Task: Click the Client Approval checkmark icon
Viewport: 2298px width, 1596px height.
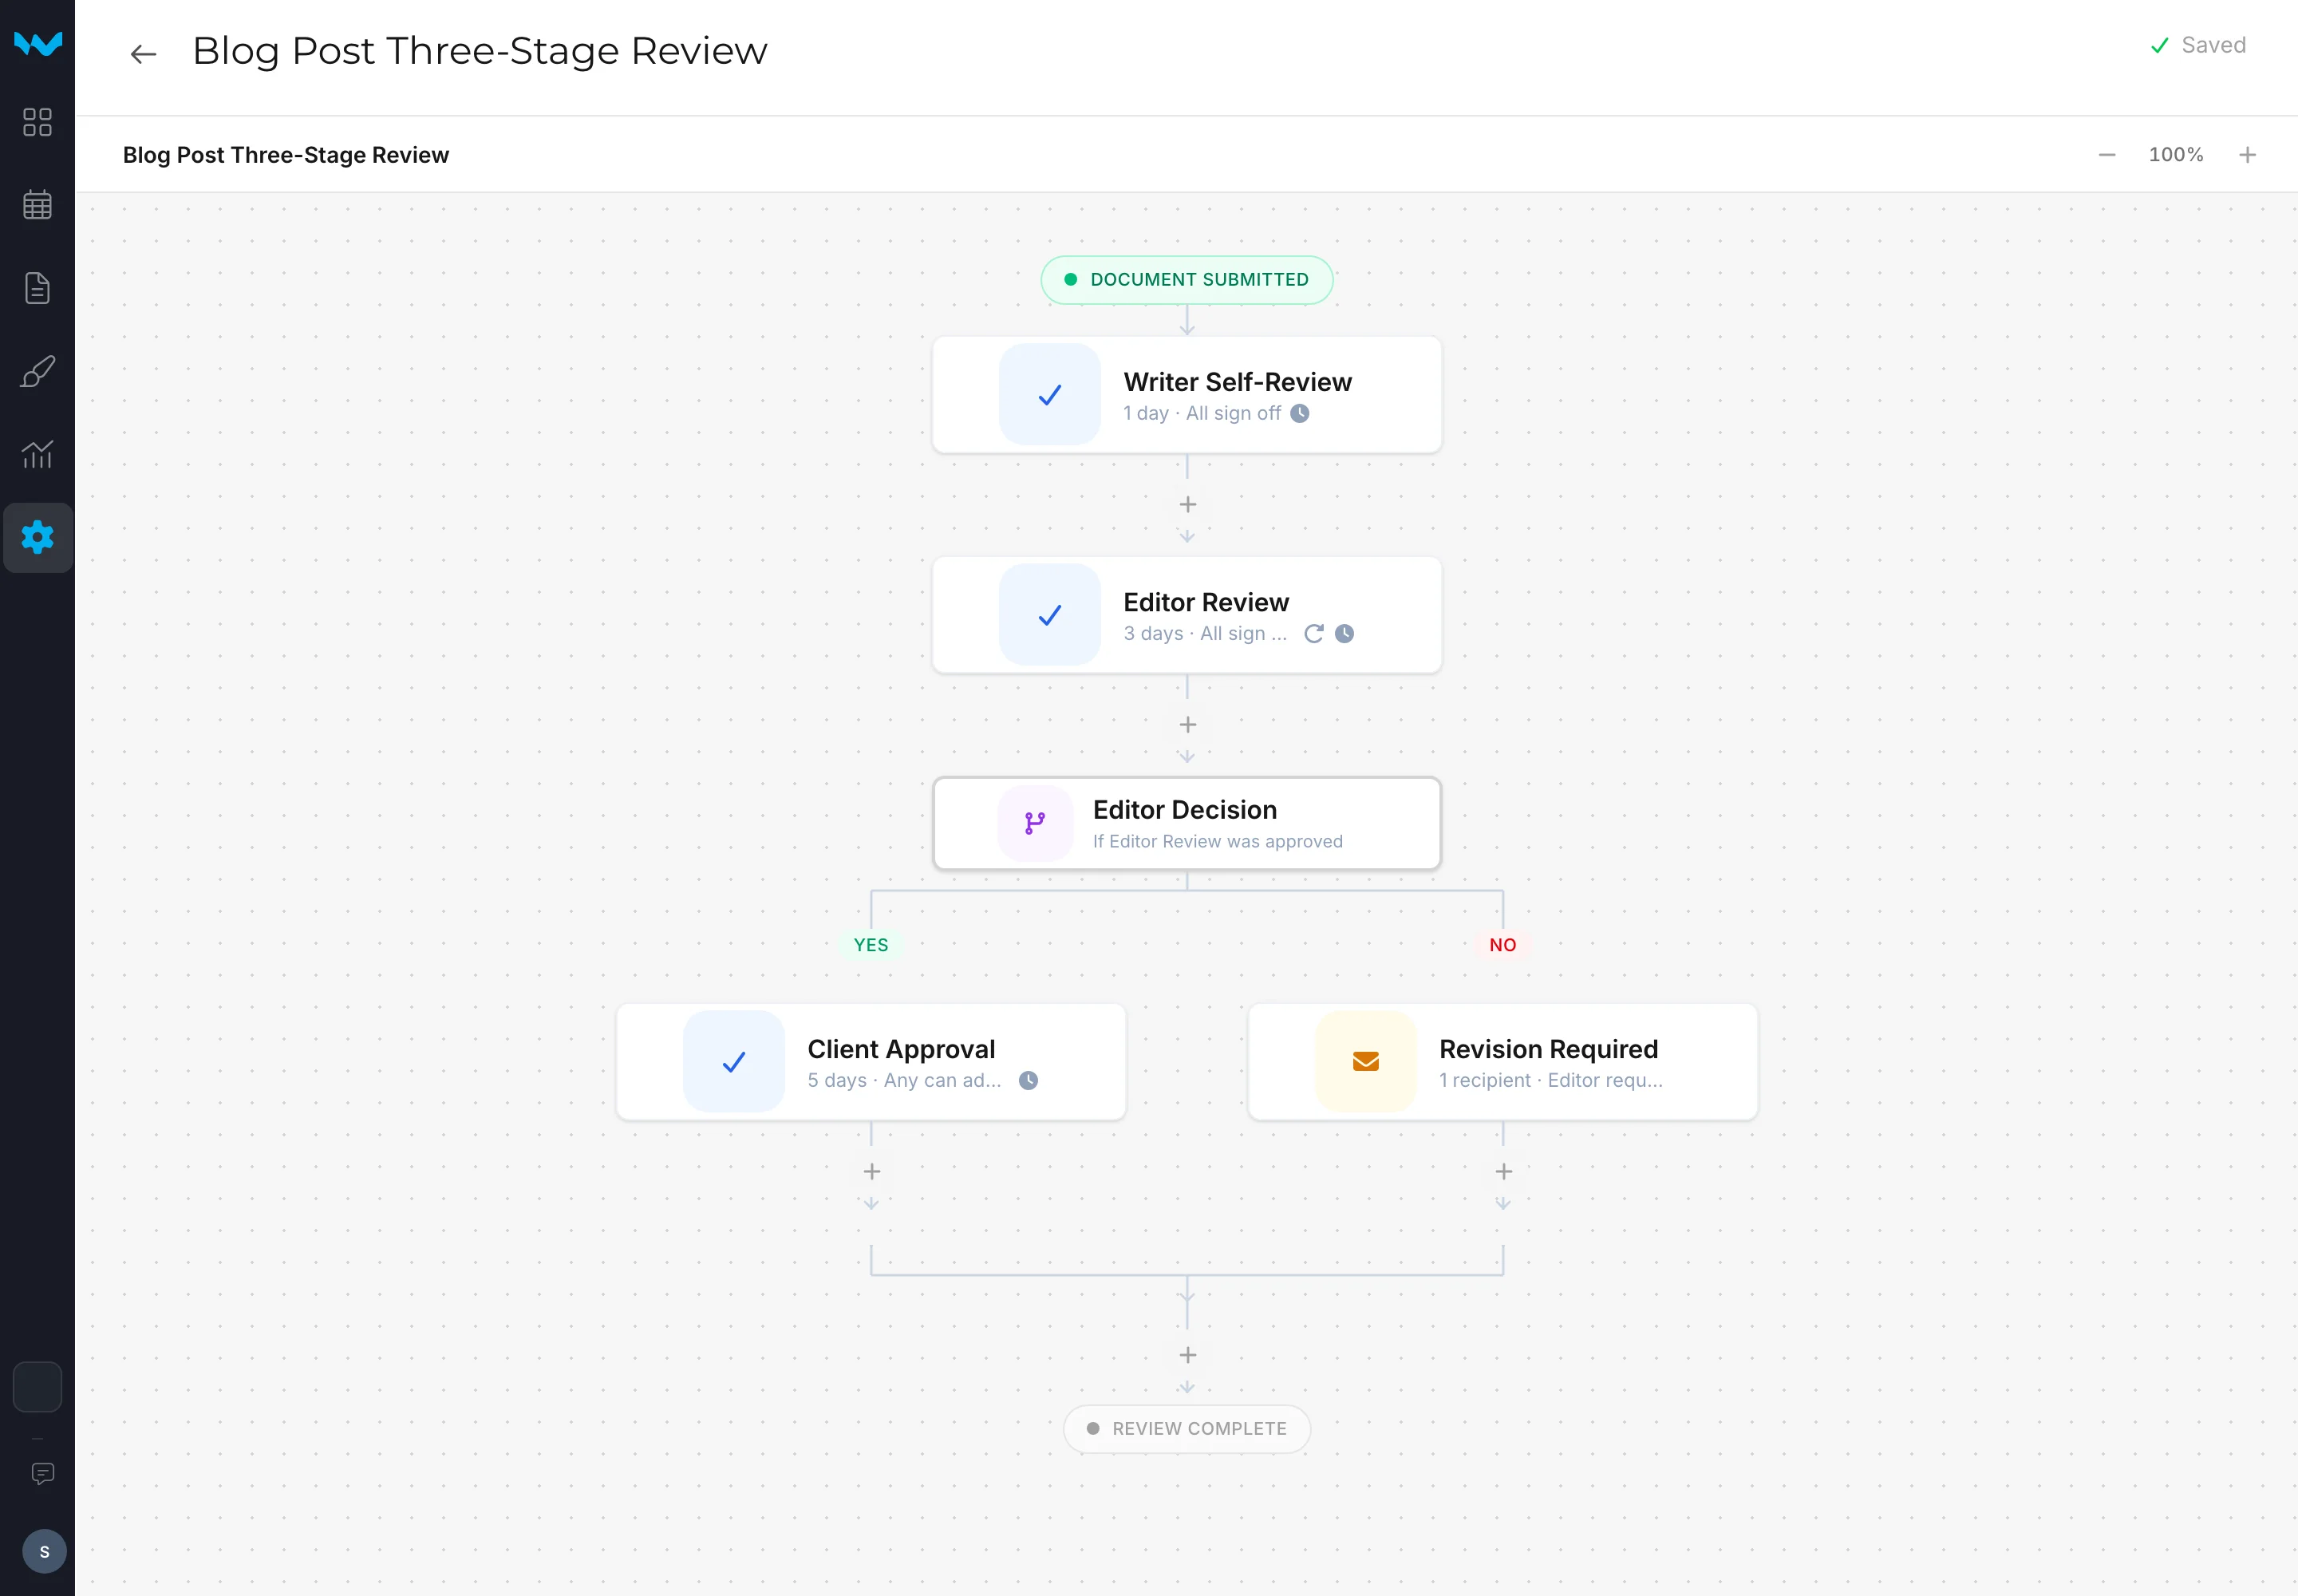Action: coord(733,1062)
